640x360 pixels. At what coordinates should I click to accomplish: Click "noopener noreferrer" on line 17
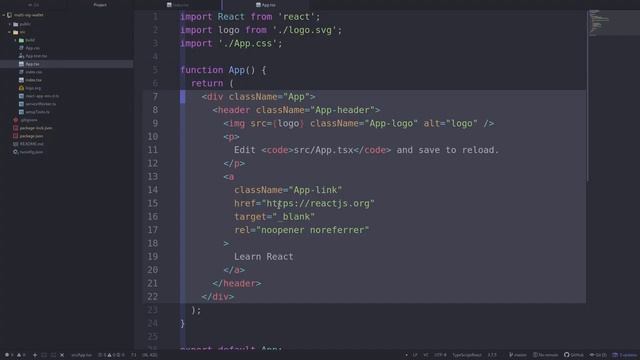[x=313, y=230]
